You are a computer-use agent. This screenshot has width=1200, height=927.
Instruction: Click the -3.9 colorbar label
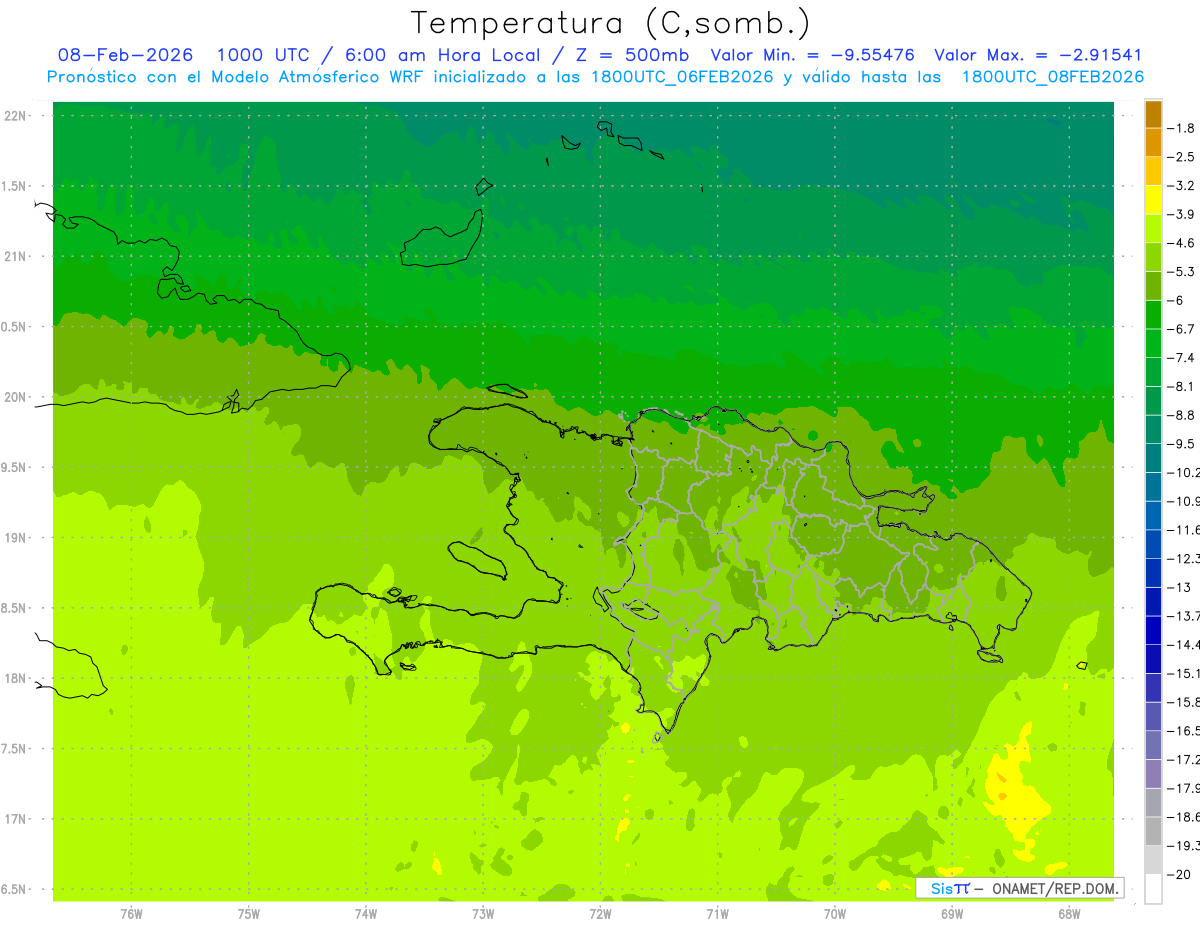[1182, 214]
